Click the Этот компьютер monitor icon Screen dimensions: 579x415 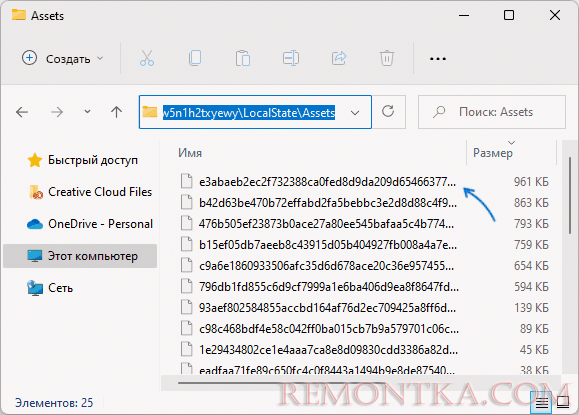tap(35, 255)
